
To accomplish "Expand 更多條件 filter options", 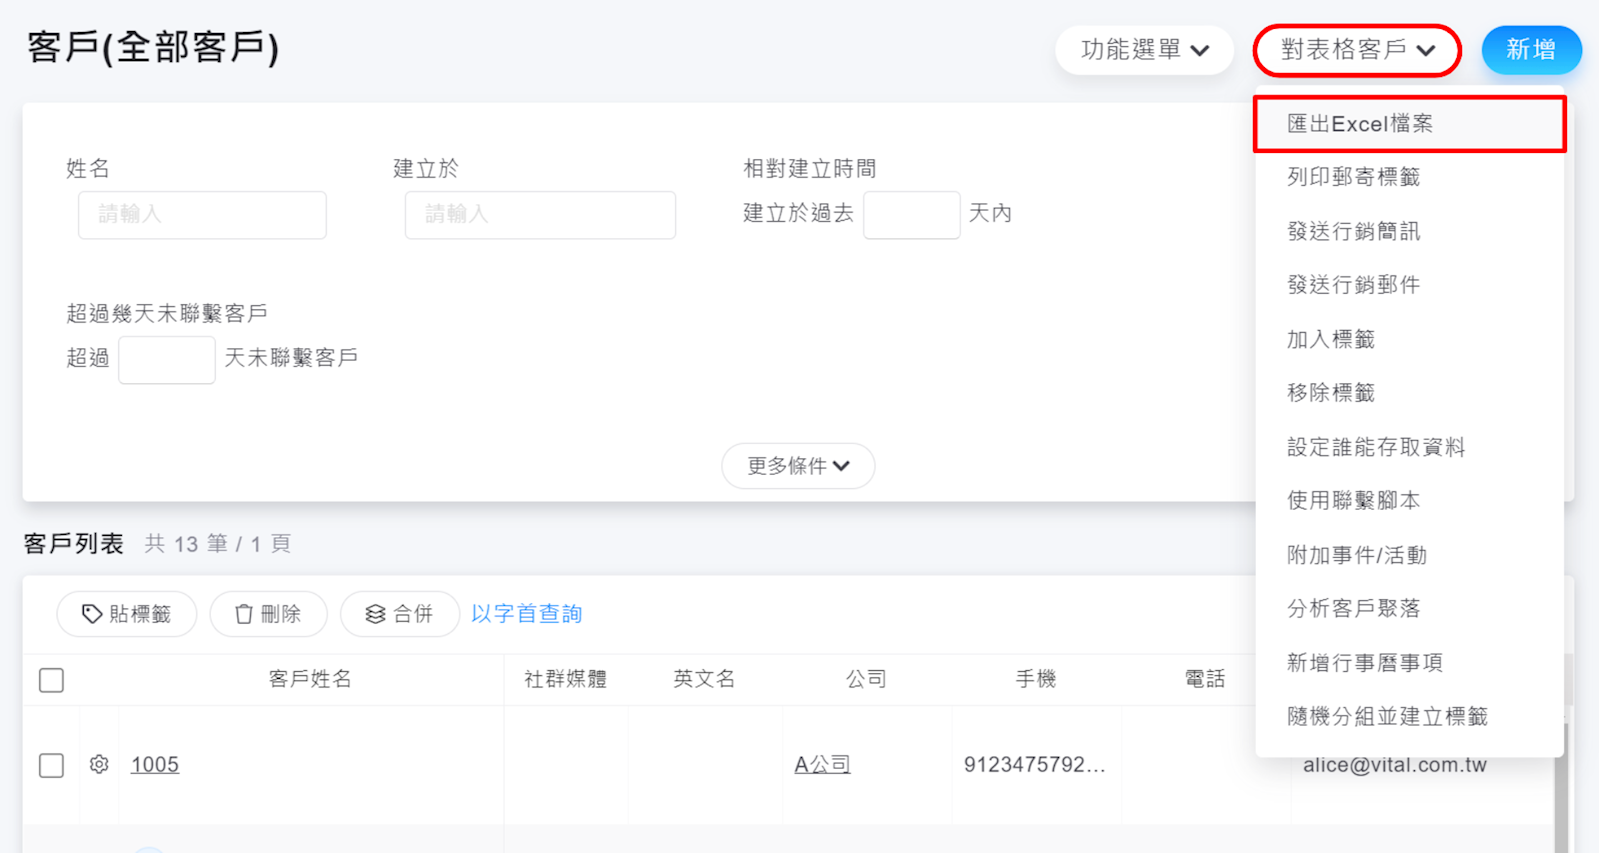I will click(798, 466).
